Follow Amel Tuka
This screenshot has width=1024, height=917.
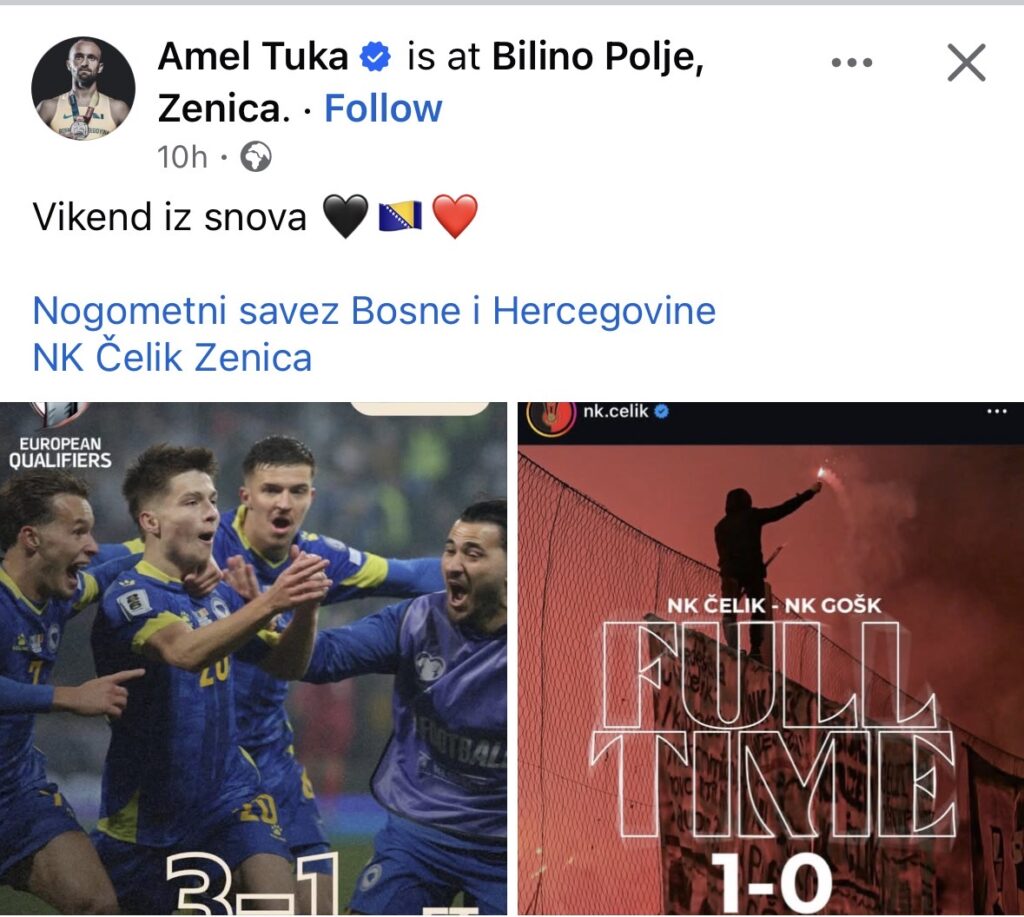383,108
